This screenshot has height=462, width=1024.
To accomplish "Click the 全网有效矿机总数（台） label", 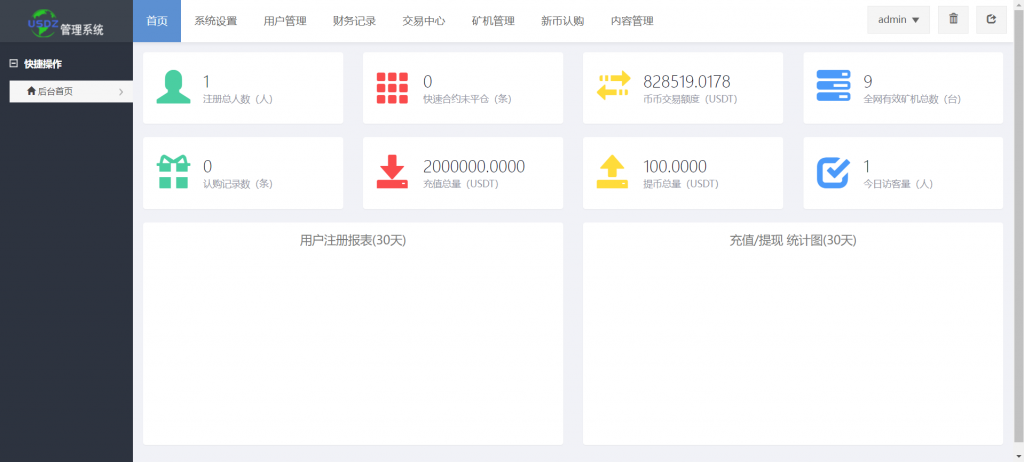I will point(912,99).
